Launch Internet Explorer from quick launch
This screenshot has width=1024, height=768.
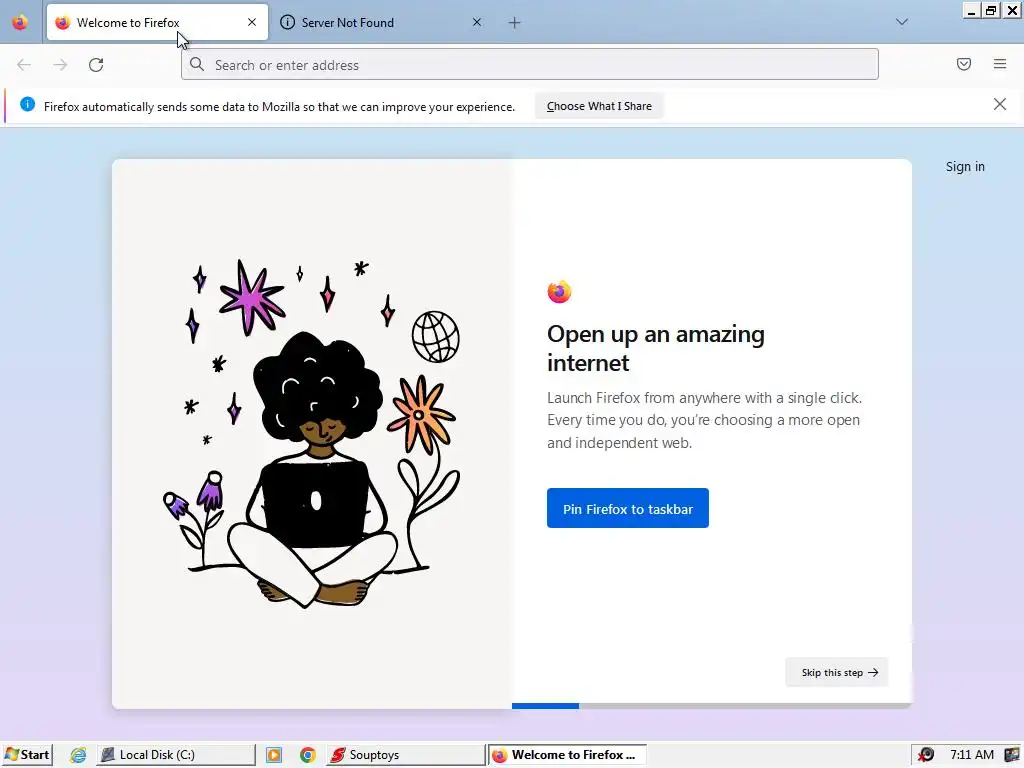(x=78, y=755)
